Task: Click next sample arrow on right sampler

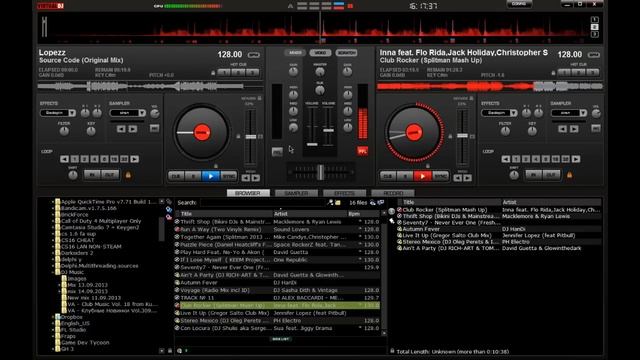Action: 574,129
